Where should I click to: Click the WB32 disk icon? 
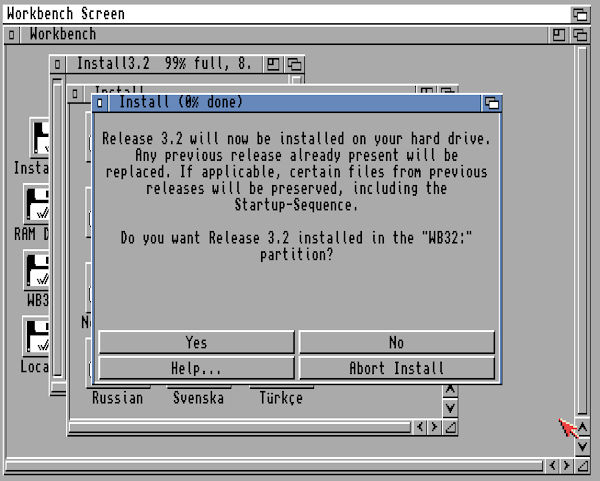(38, 272)
